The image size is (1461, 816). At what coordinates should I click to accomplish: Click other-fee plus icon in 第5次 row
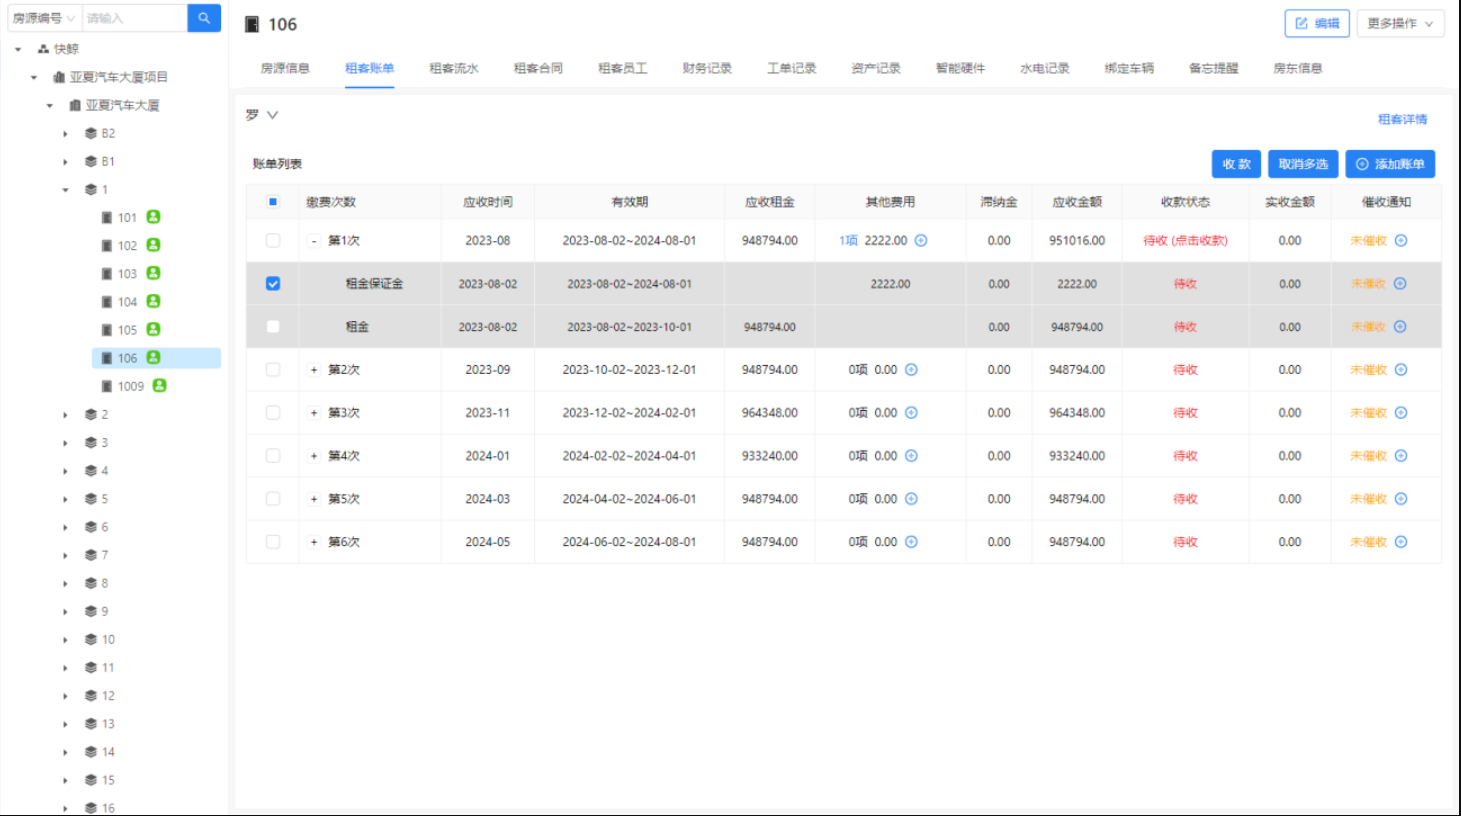(911, 499)
